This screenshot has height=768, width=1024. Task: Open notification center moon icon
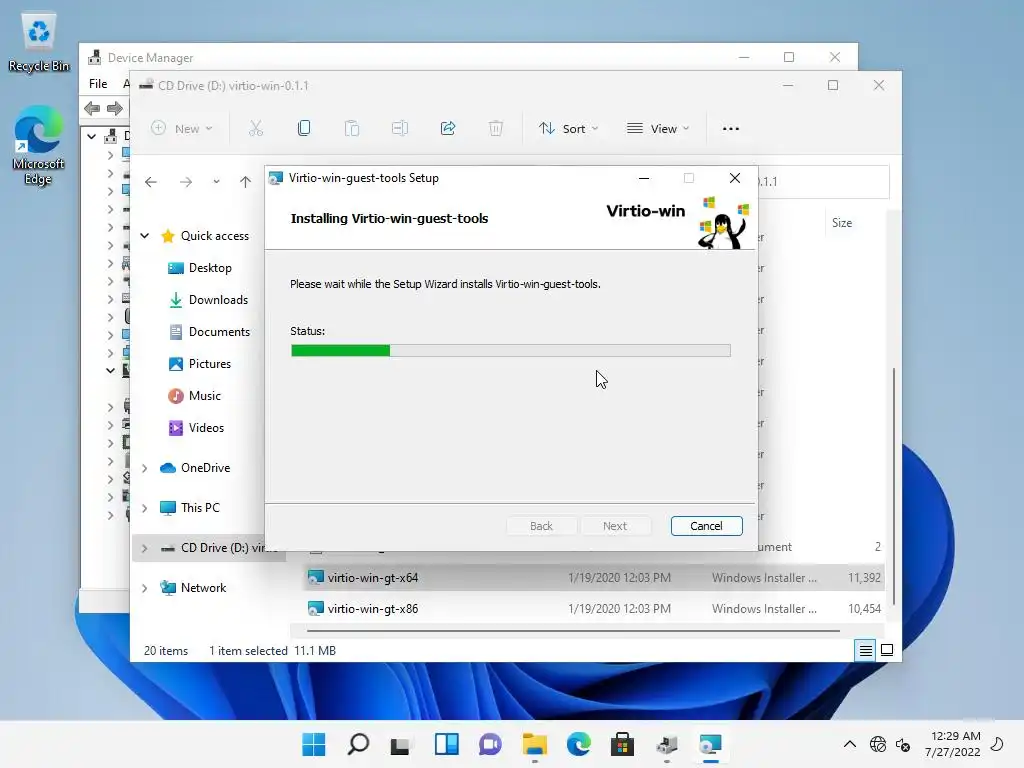(x=997, y=744)
